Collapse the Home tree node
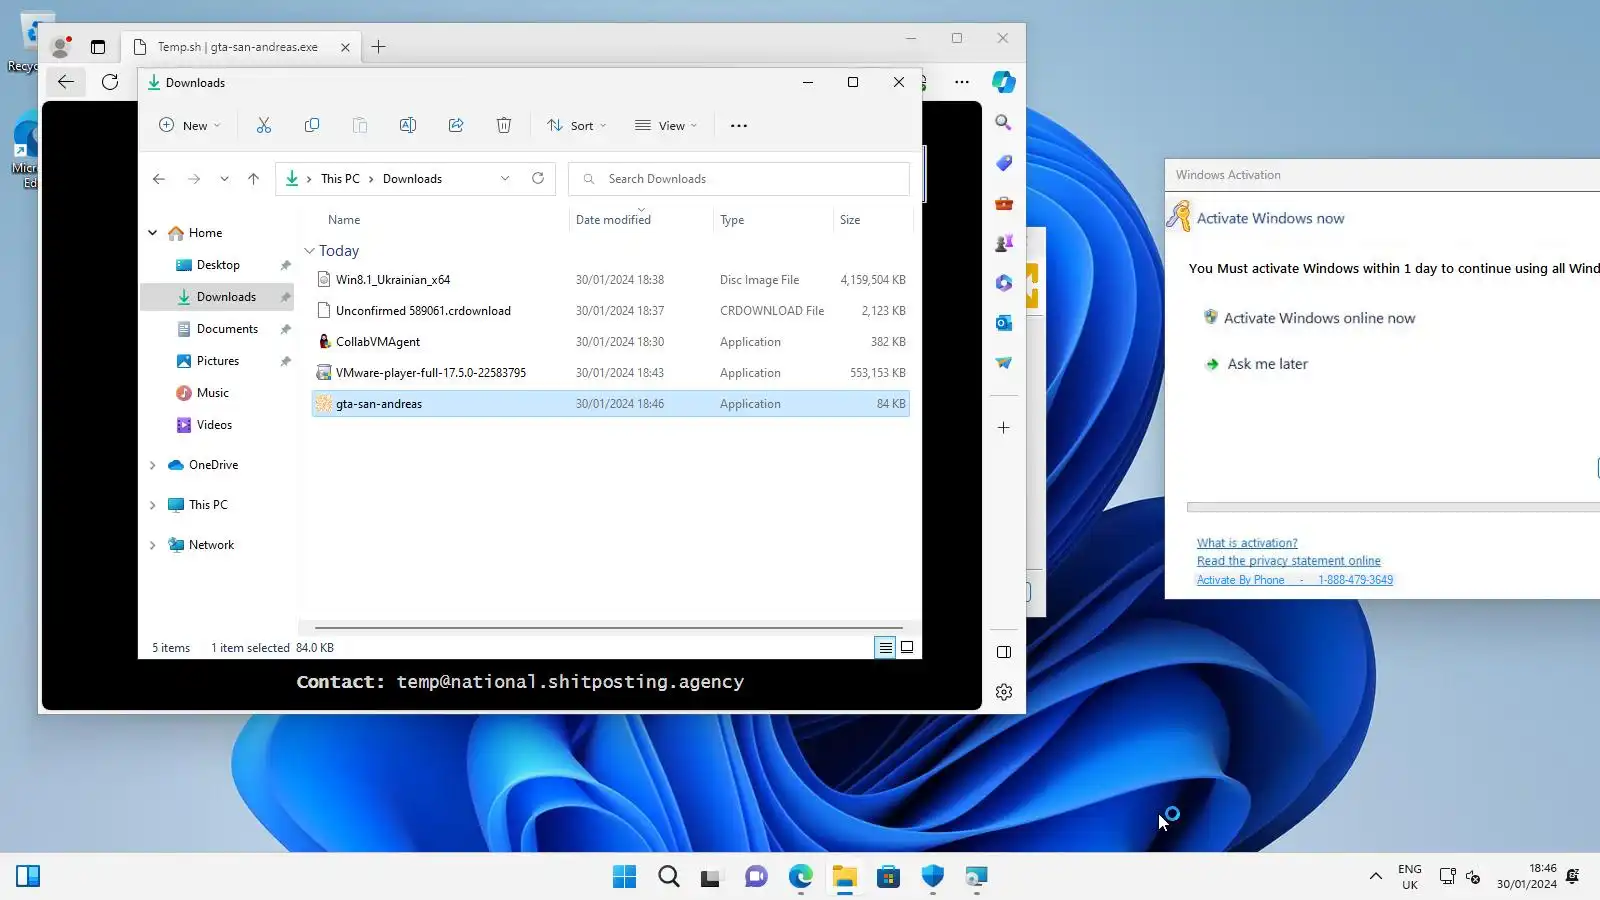 (x=153, y=233)
